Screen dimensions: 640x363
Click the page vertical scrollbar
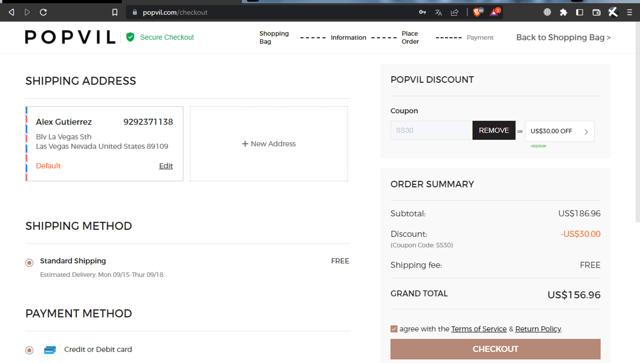click(637, 122)
